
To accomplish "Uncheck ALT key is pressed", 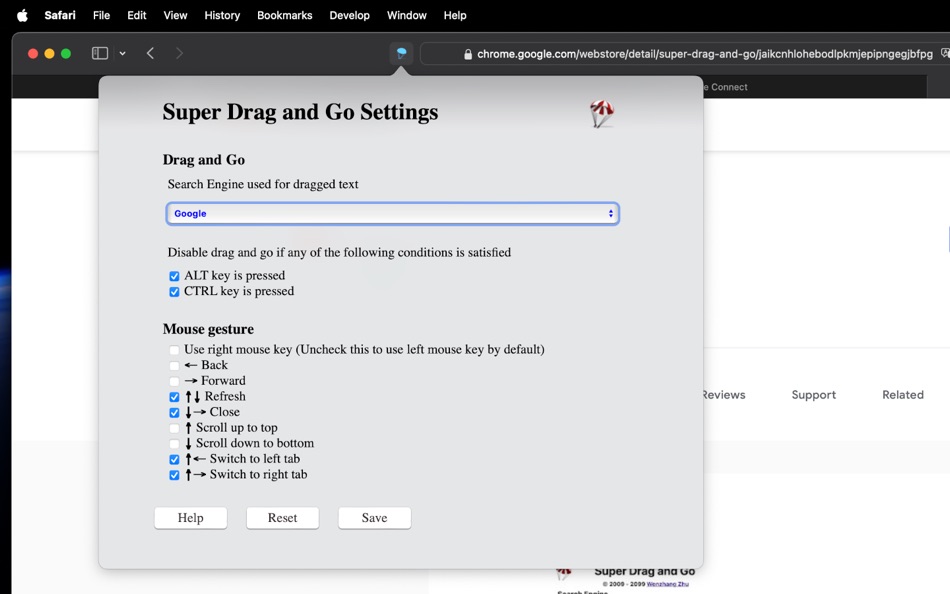I will pos(174,276).
